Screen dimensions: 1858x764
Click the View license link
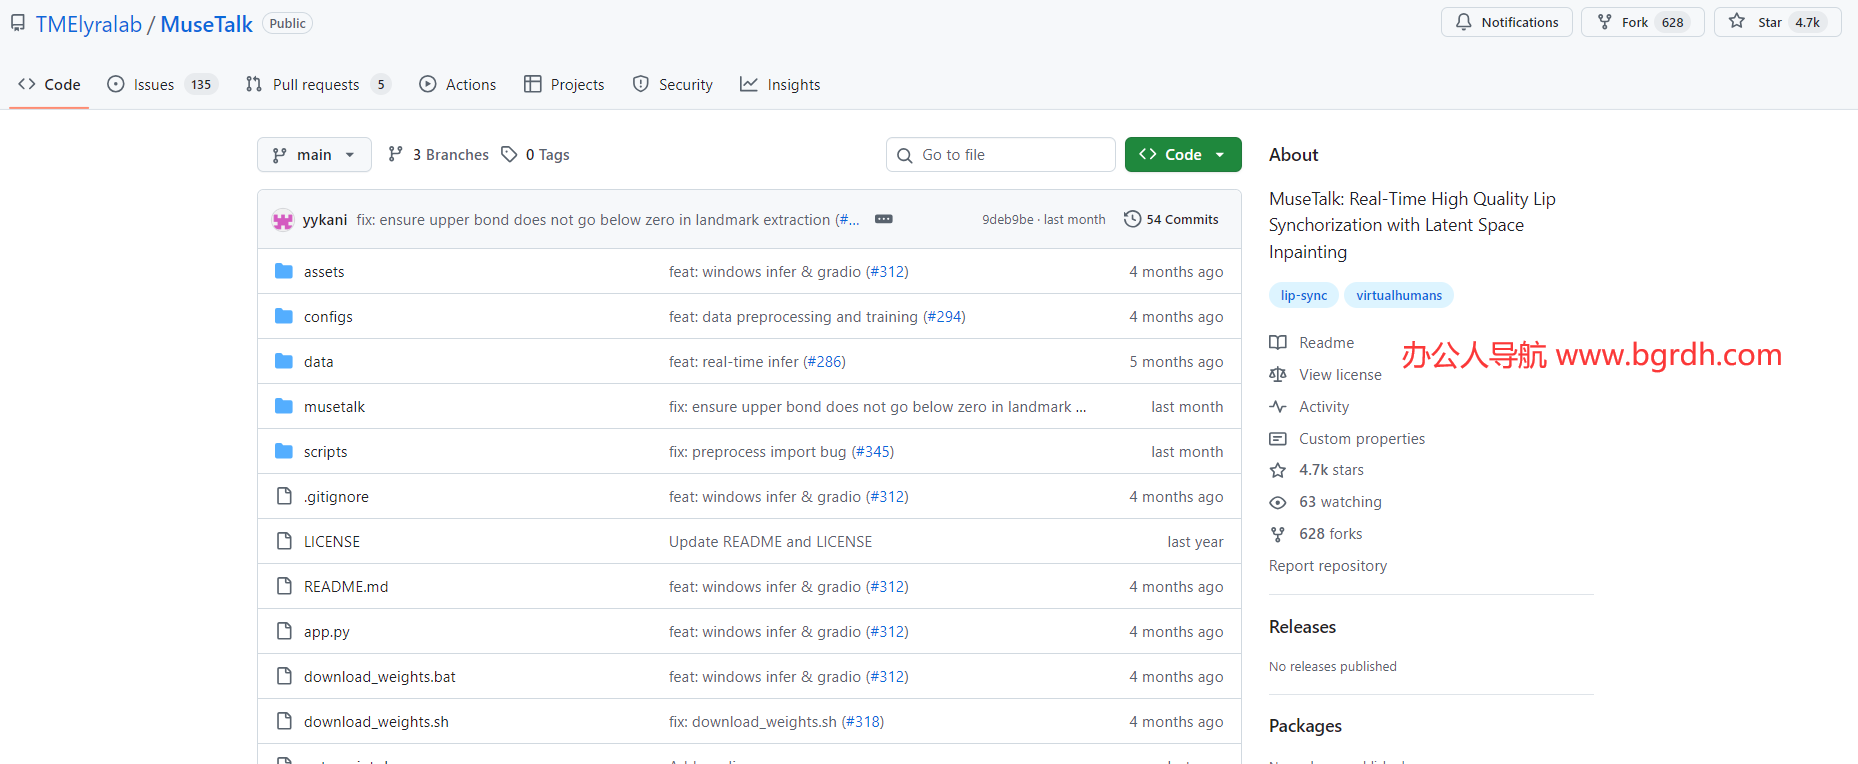coord(1340,375)
